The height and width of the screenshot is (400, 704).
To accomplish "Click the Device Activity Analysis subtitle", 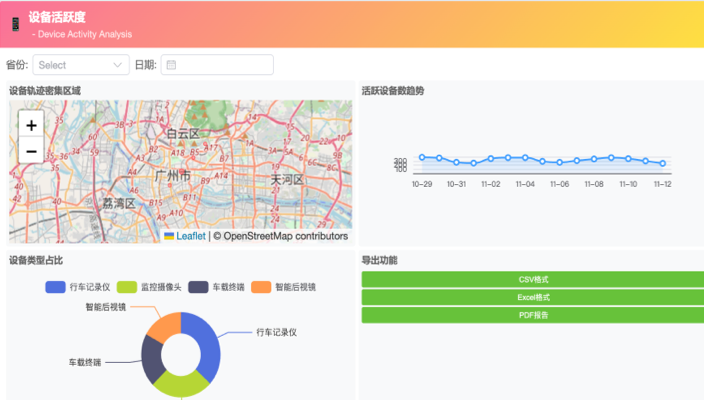I will click(84, 34).
